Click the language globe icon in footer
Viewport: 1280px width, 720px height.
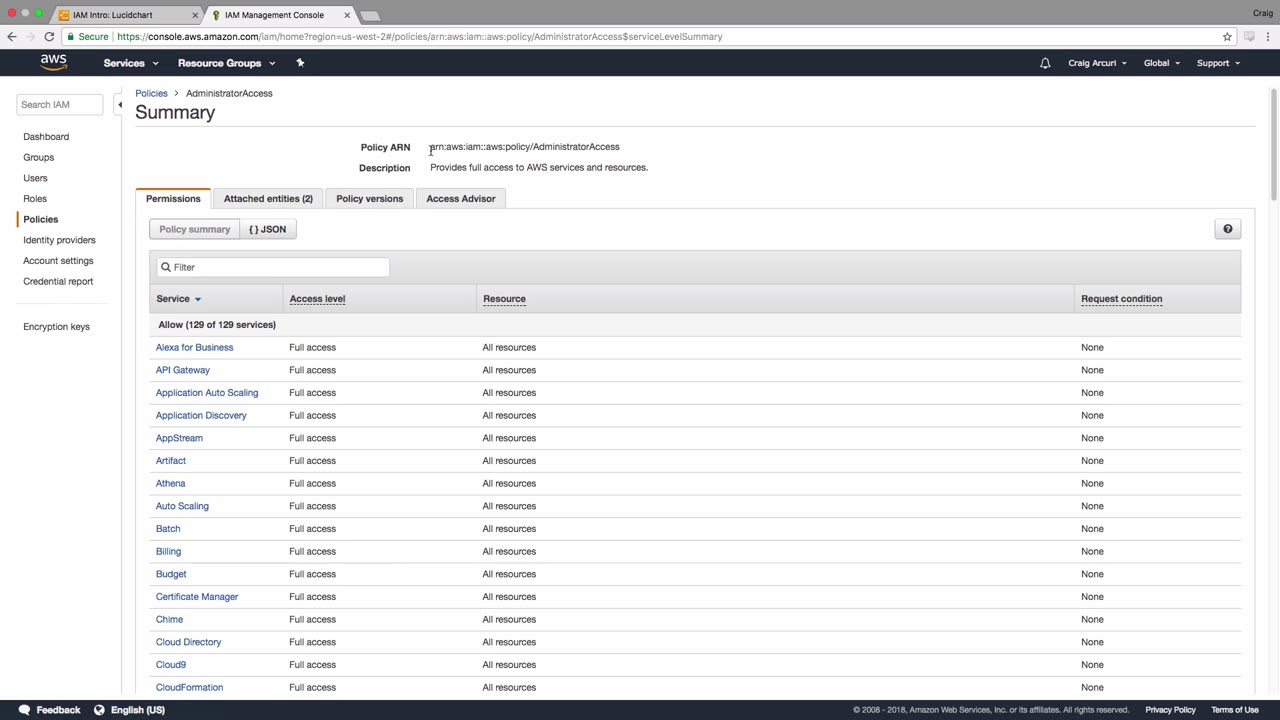[99, 710]
